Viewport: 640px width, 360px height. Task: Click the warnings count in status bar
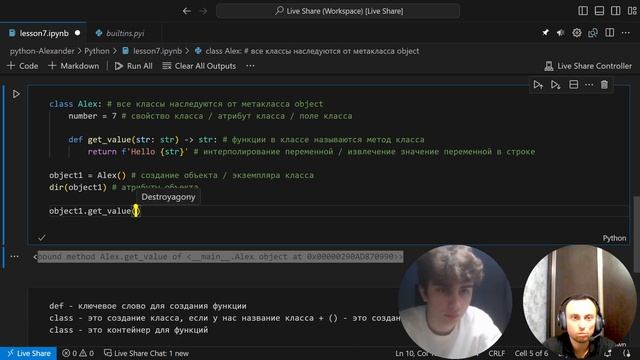(x=87, y=353)
